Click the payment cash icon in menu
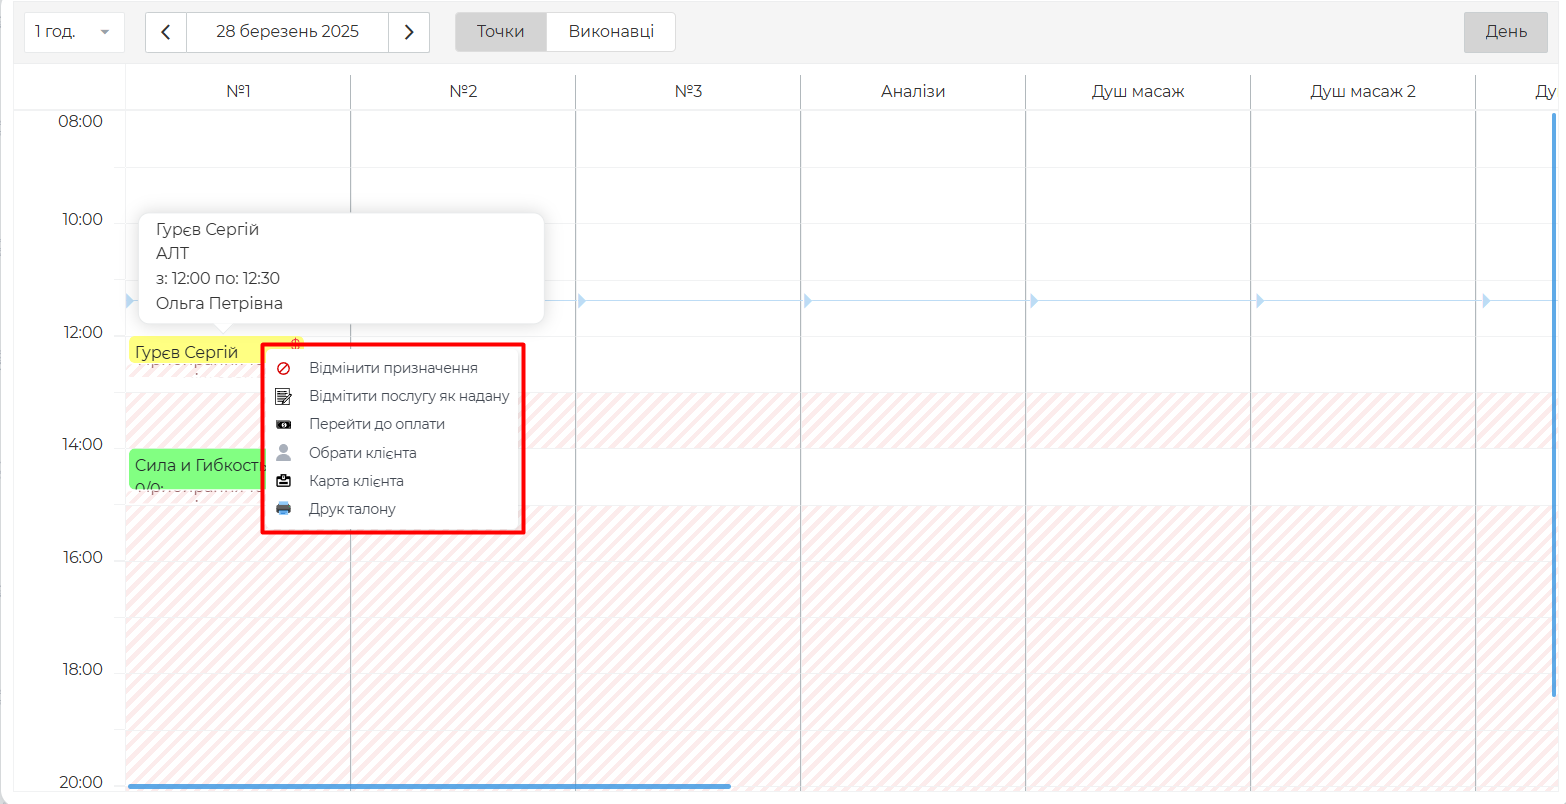 tap(283, 424)
